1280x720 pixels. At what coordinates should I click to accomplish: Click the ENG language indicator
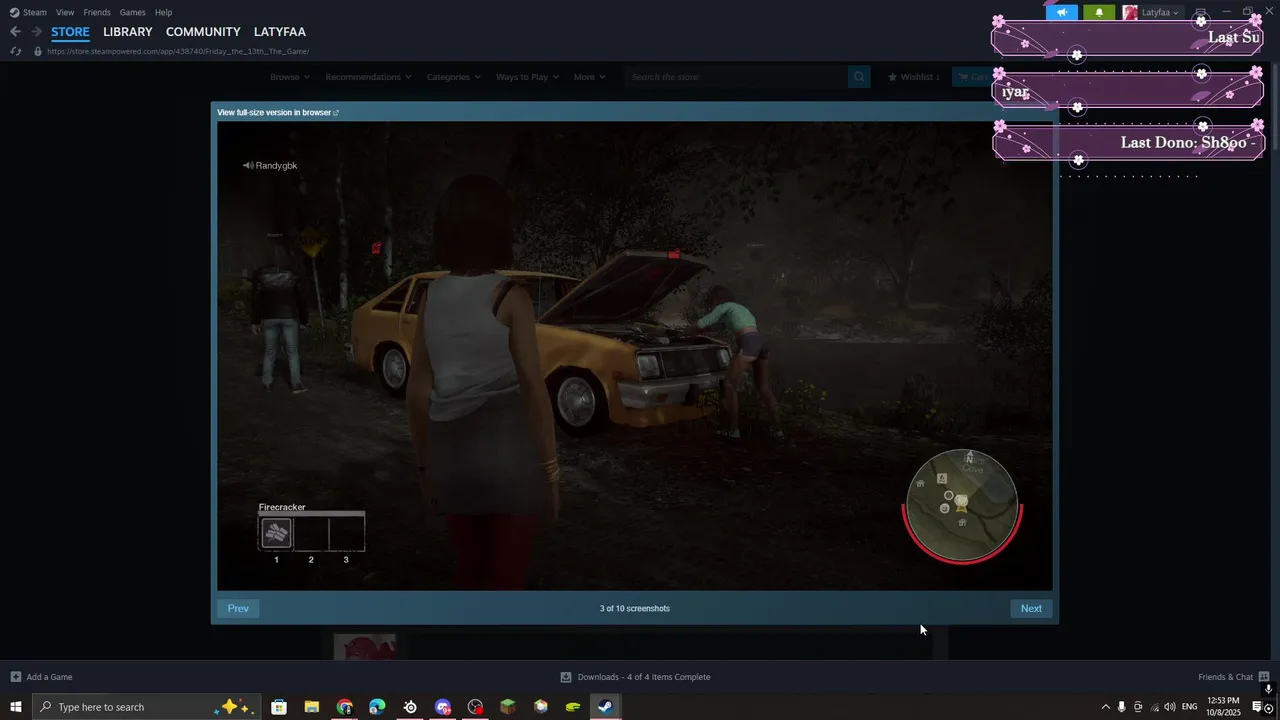[x=1189, y=707]
